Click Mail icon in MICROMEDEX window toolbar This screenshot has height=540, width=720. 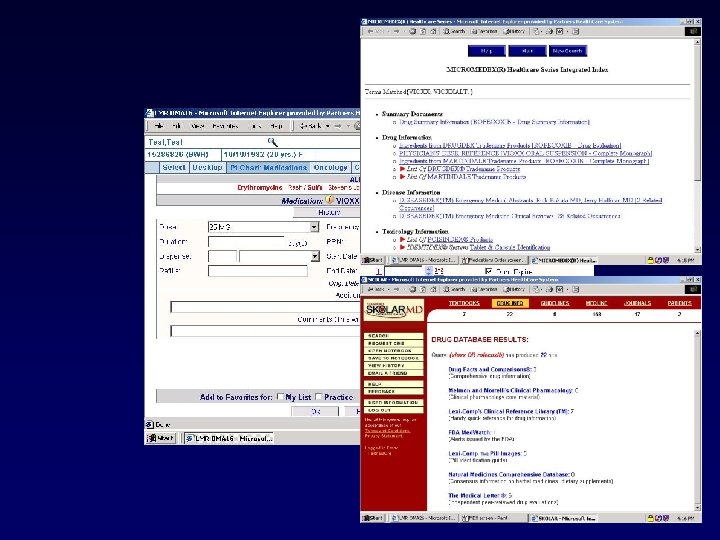[x=536, y=31]
